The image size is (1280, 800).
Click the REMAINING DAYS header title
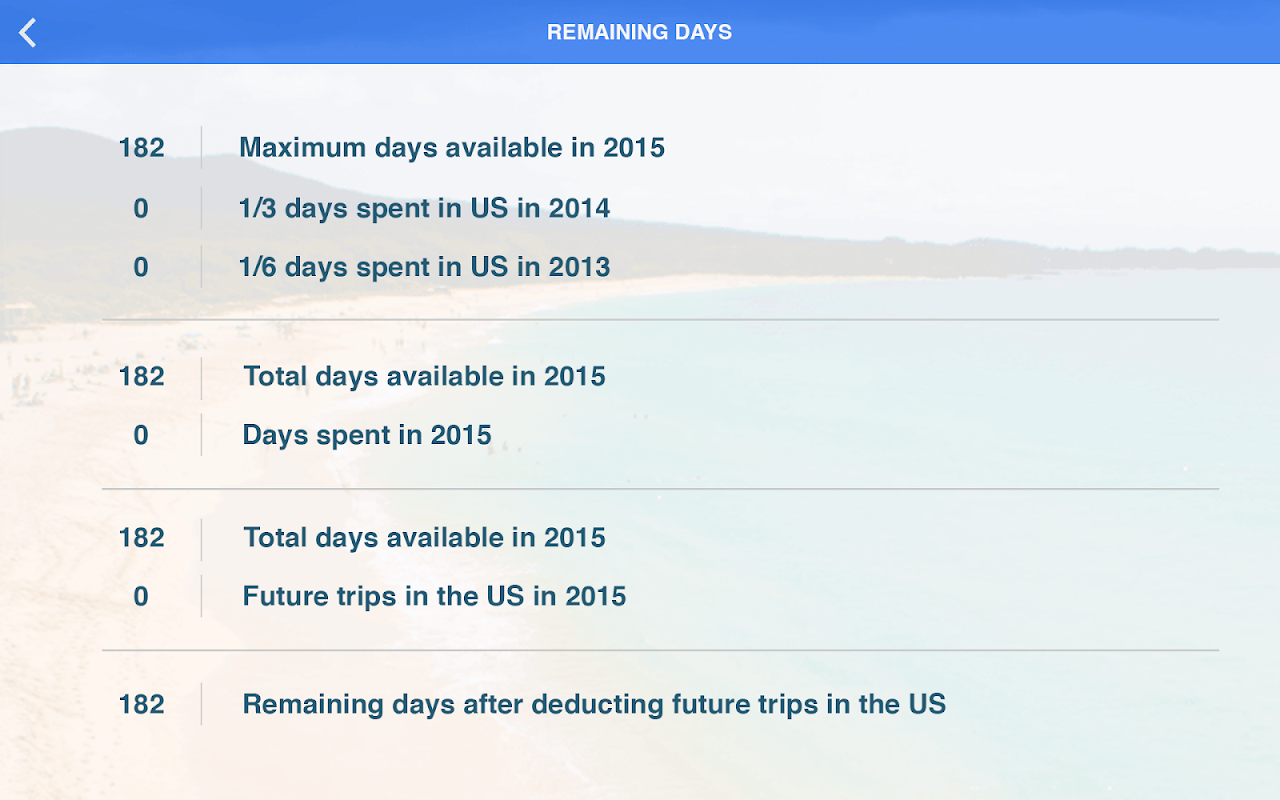[x=639, y=32]
